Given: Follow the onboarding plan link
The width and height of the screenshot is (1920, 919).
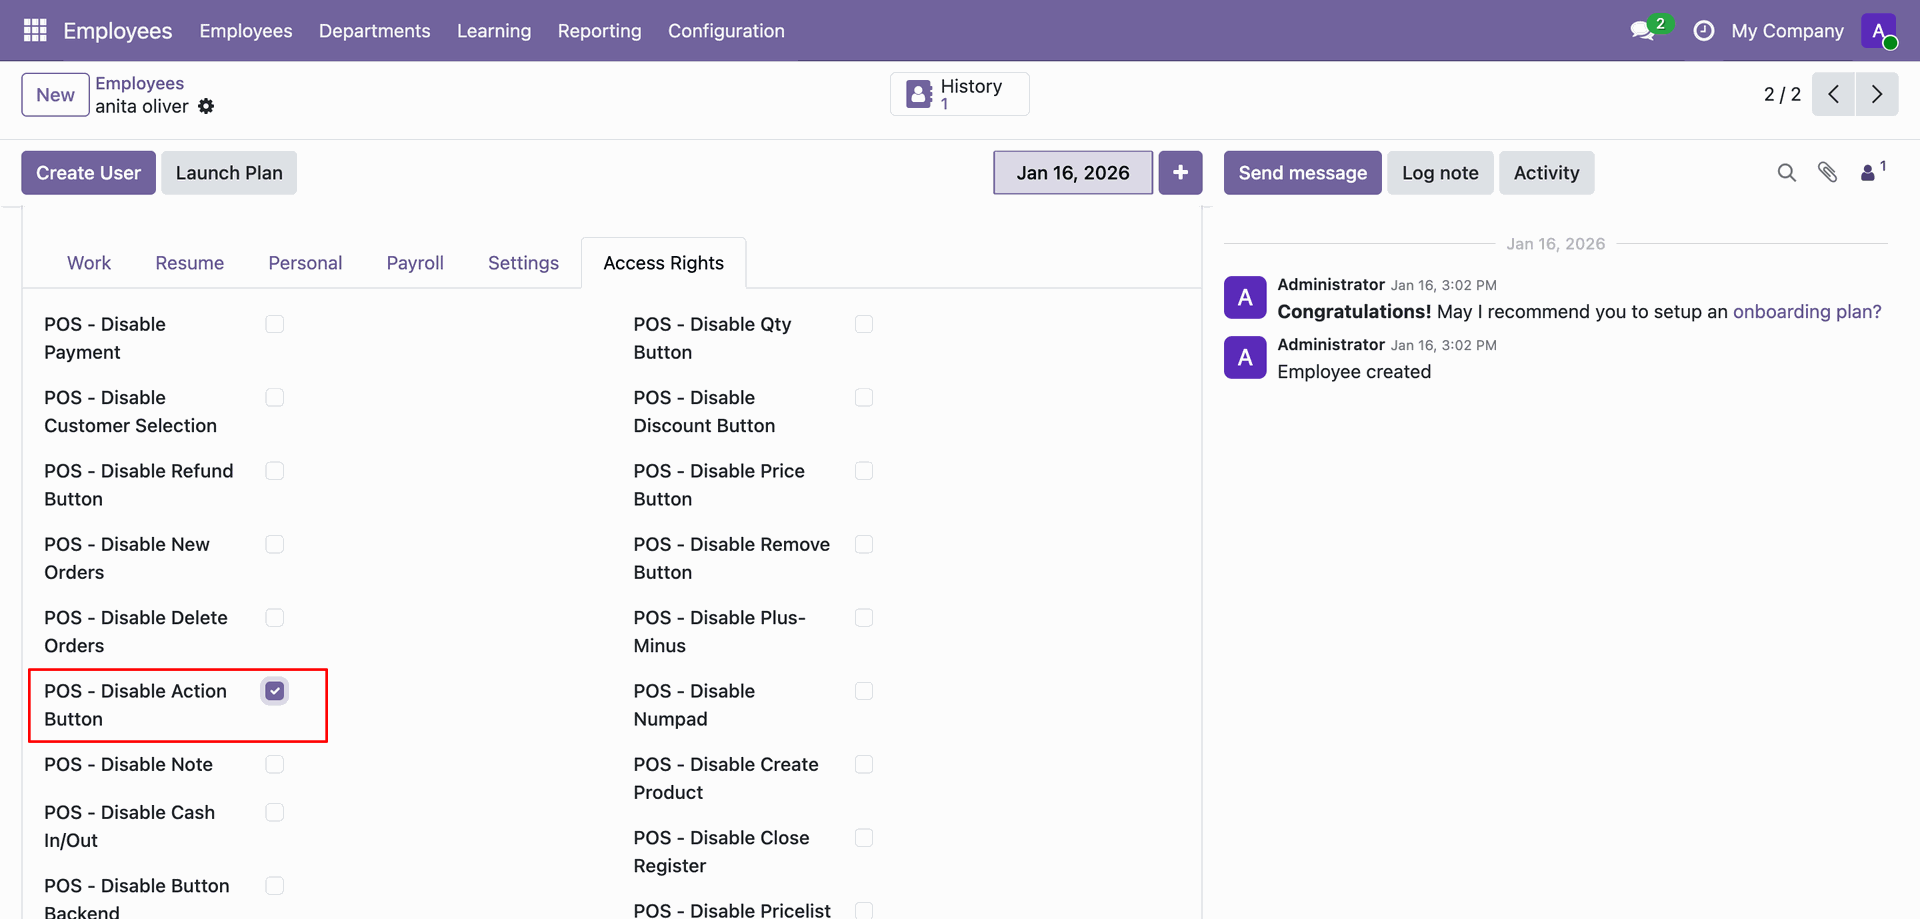Looking at the screenshot, I should tap(1806, 312).
